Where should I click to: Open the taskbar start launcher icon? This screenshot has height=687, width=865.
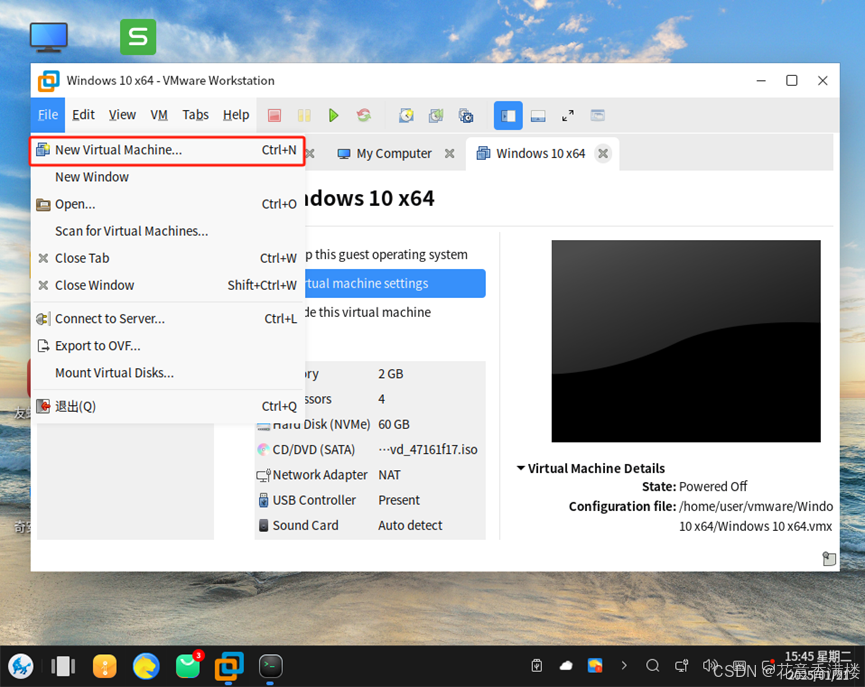pos(21,666)
